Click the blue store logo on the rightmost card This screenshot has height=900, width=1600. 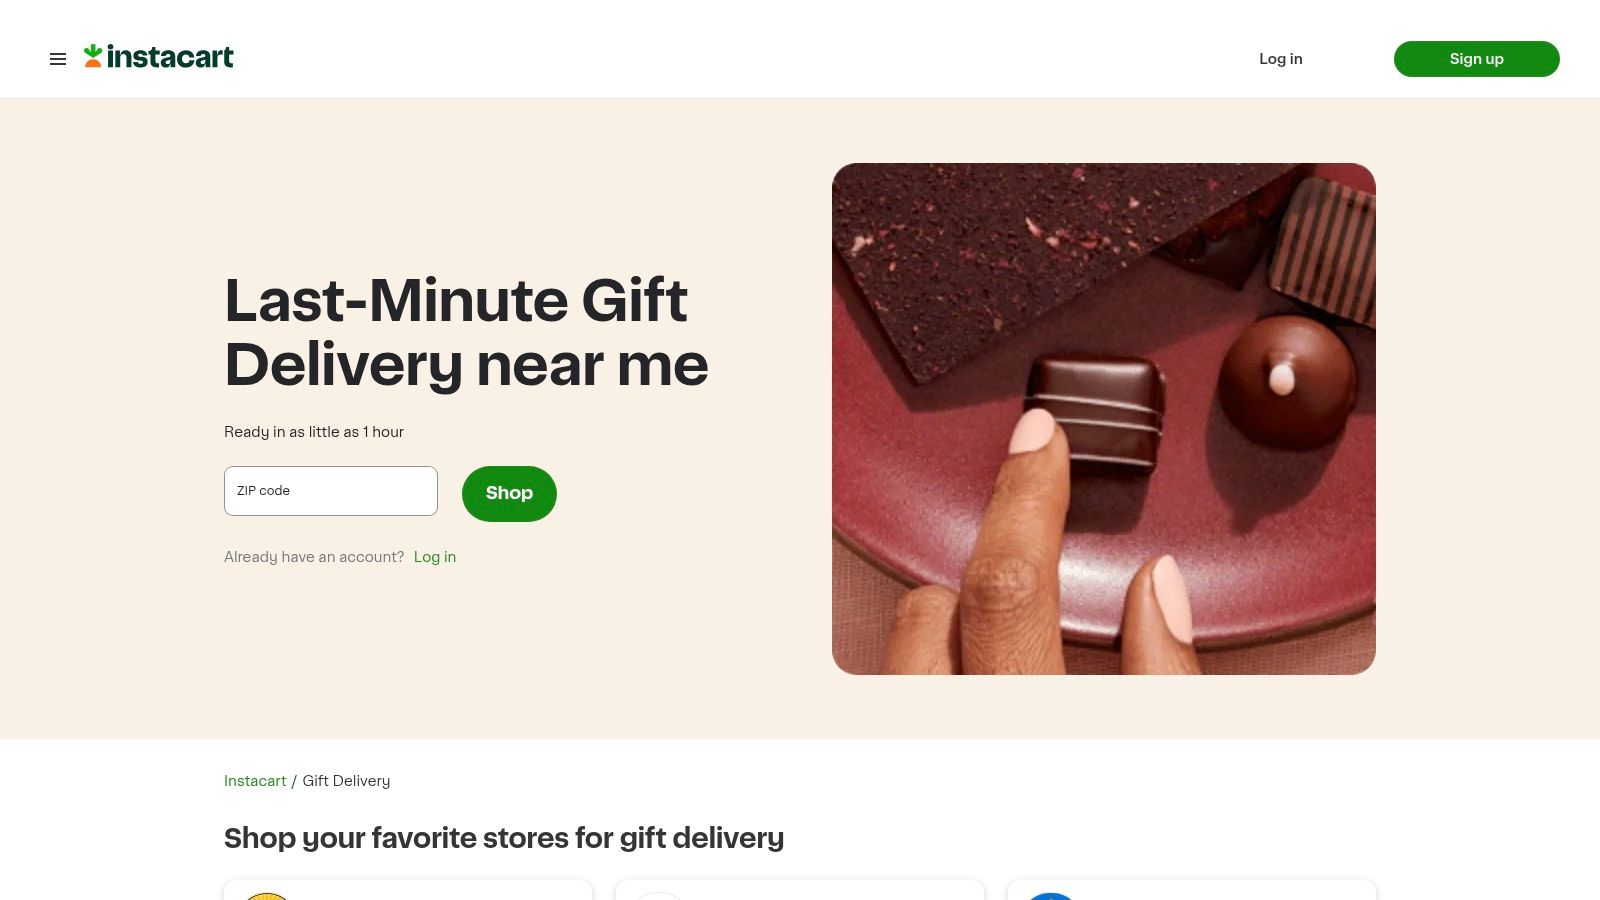click(x=1049, y=897)
